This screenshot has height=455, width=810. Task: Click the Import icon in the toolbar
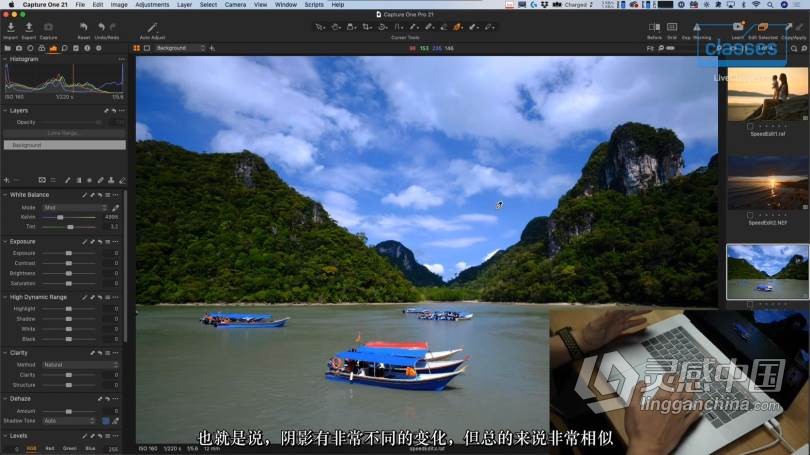coord(10,27)
